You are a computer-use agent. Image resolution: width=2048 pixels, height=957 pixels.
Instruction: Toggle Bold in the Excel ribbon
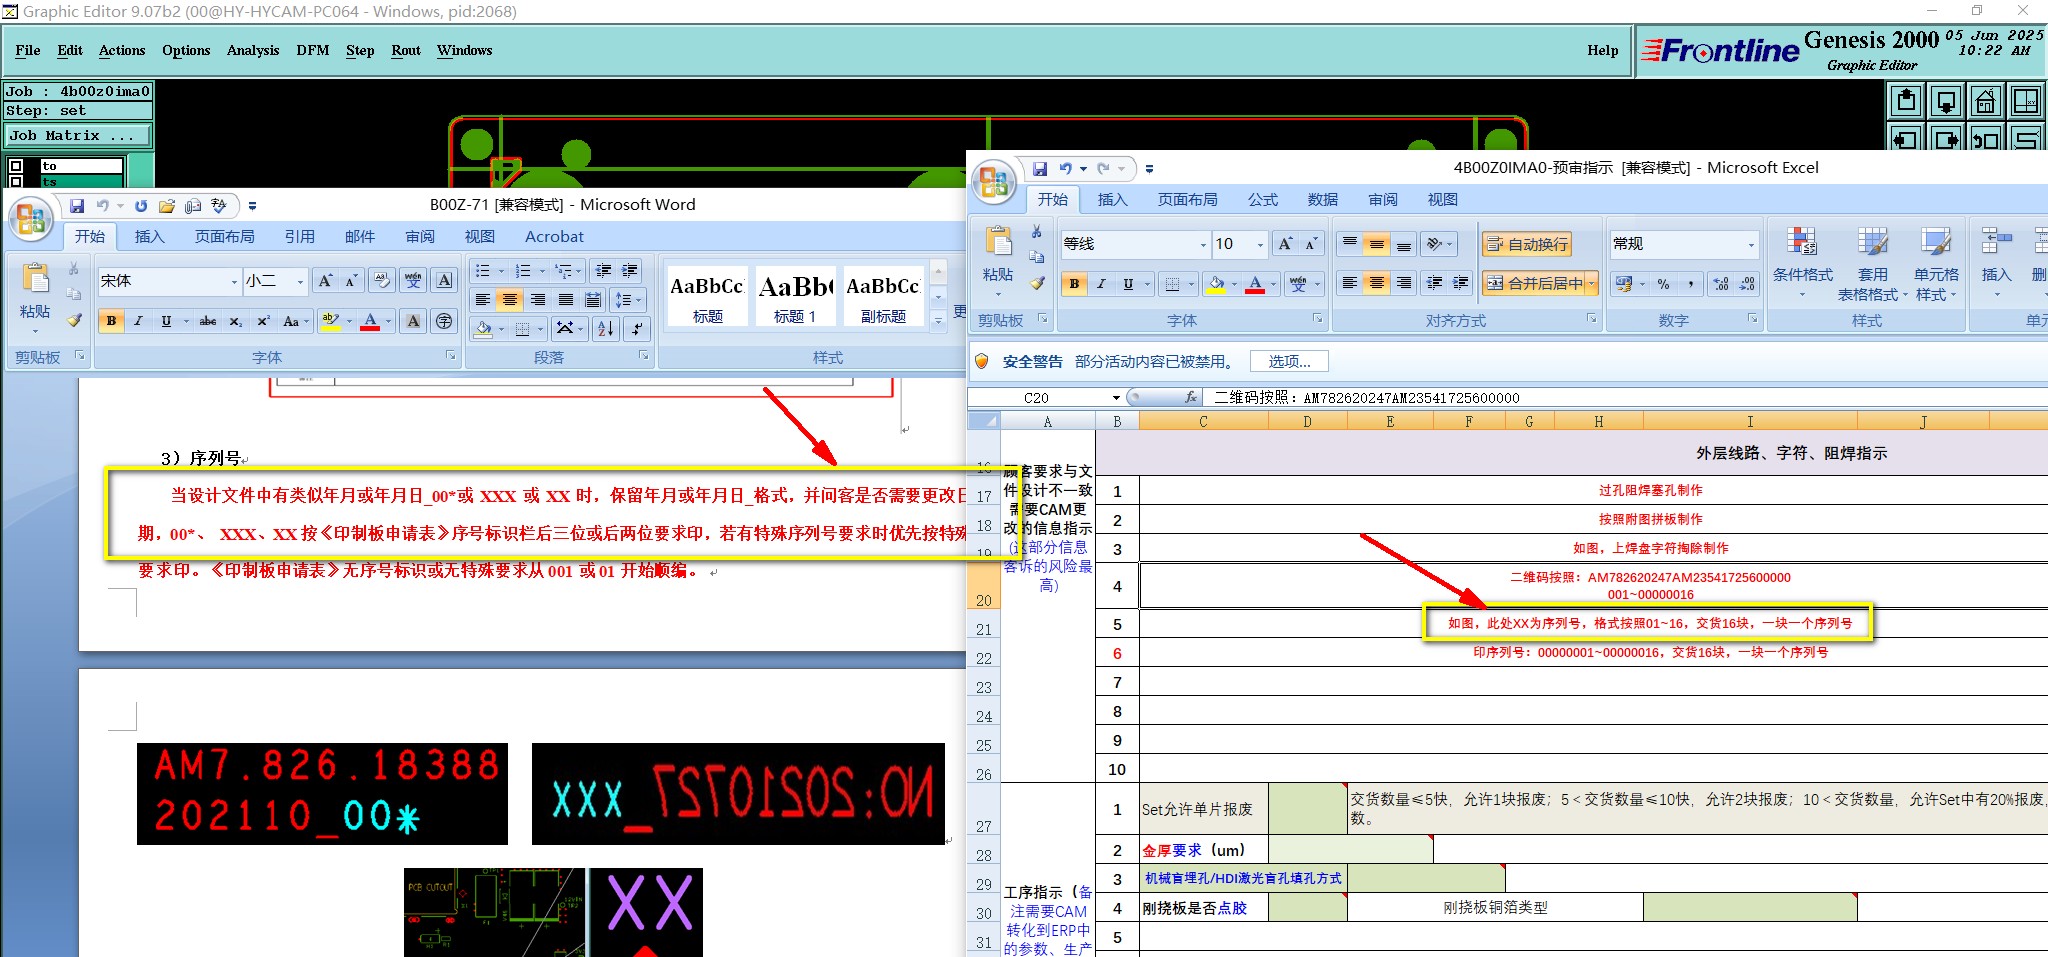tap(1074, 284)
